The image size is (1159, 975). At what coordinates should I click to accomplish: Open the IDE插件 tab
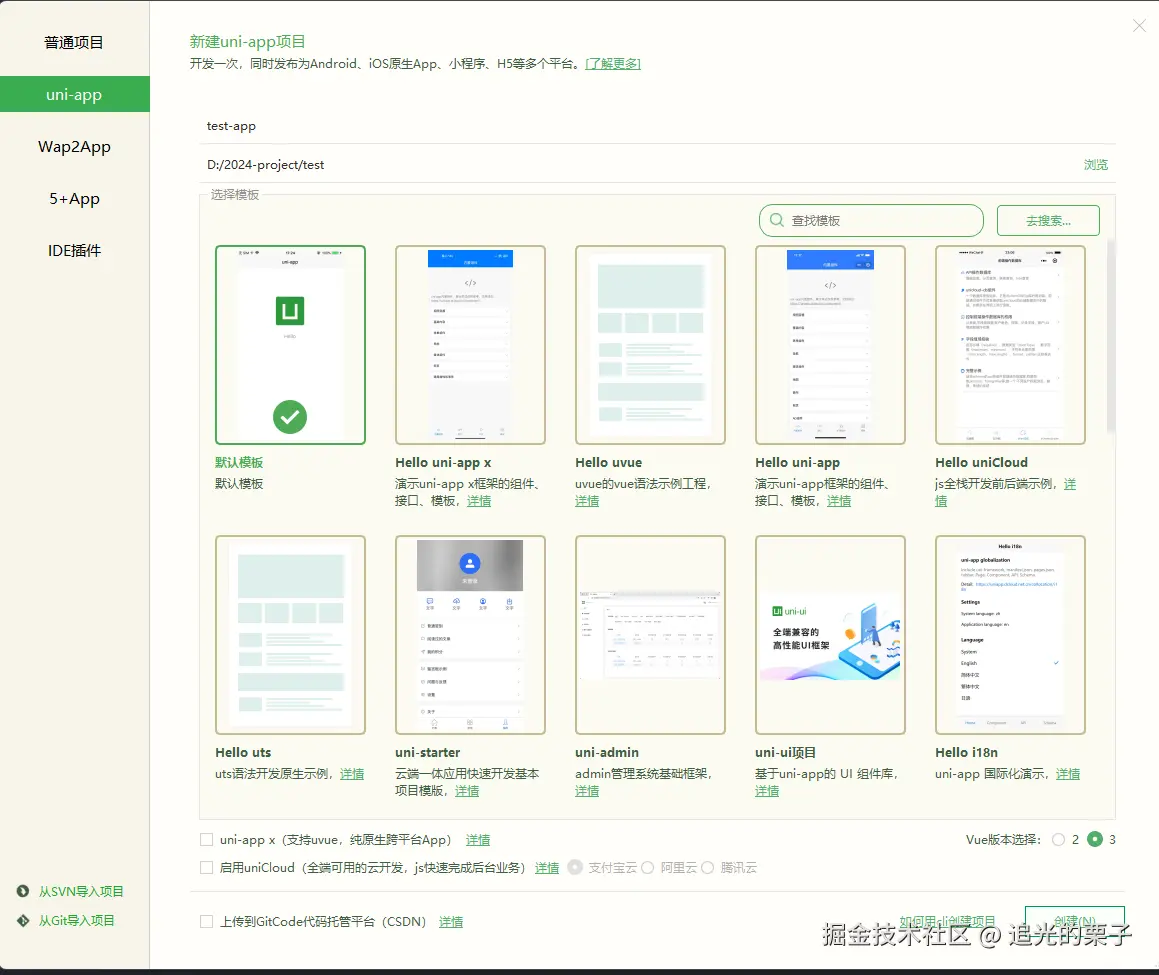[x=74, y=251]
